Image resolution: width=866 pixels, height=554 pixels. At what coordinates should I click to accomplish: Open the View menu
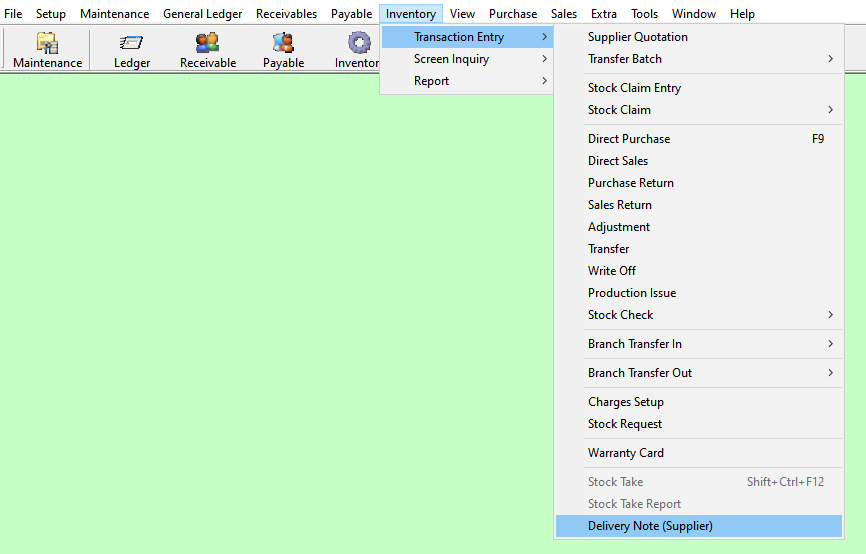(462, 14)
